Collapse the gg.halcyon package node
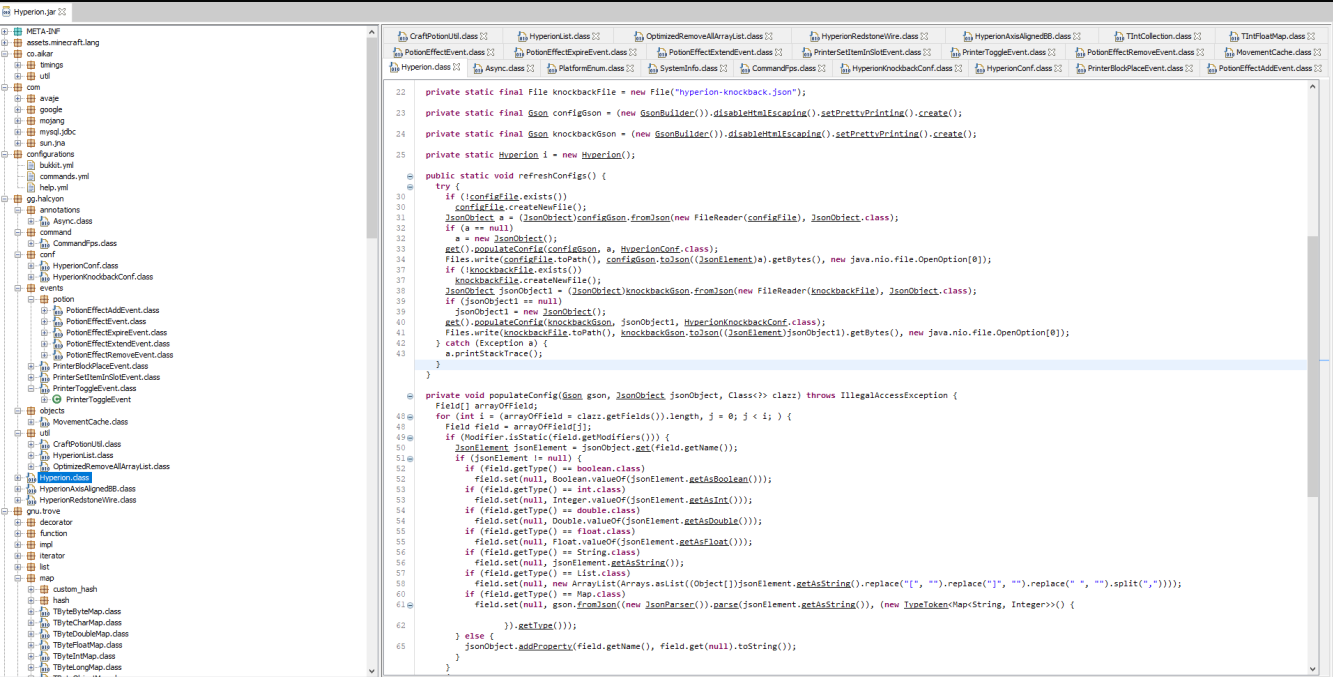The height and width of the screenshot is (677, 1333). pyautogui.click(x=5, y=199)
